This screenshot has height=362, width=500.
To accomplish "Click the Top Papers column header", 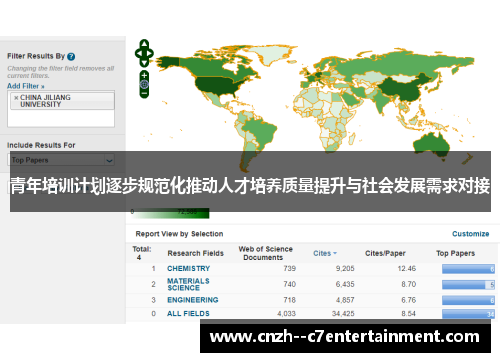I will [455, 253].
